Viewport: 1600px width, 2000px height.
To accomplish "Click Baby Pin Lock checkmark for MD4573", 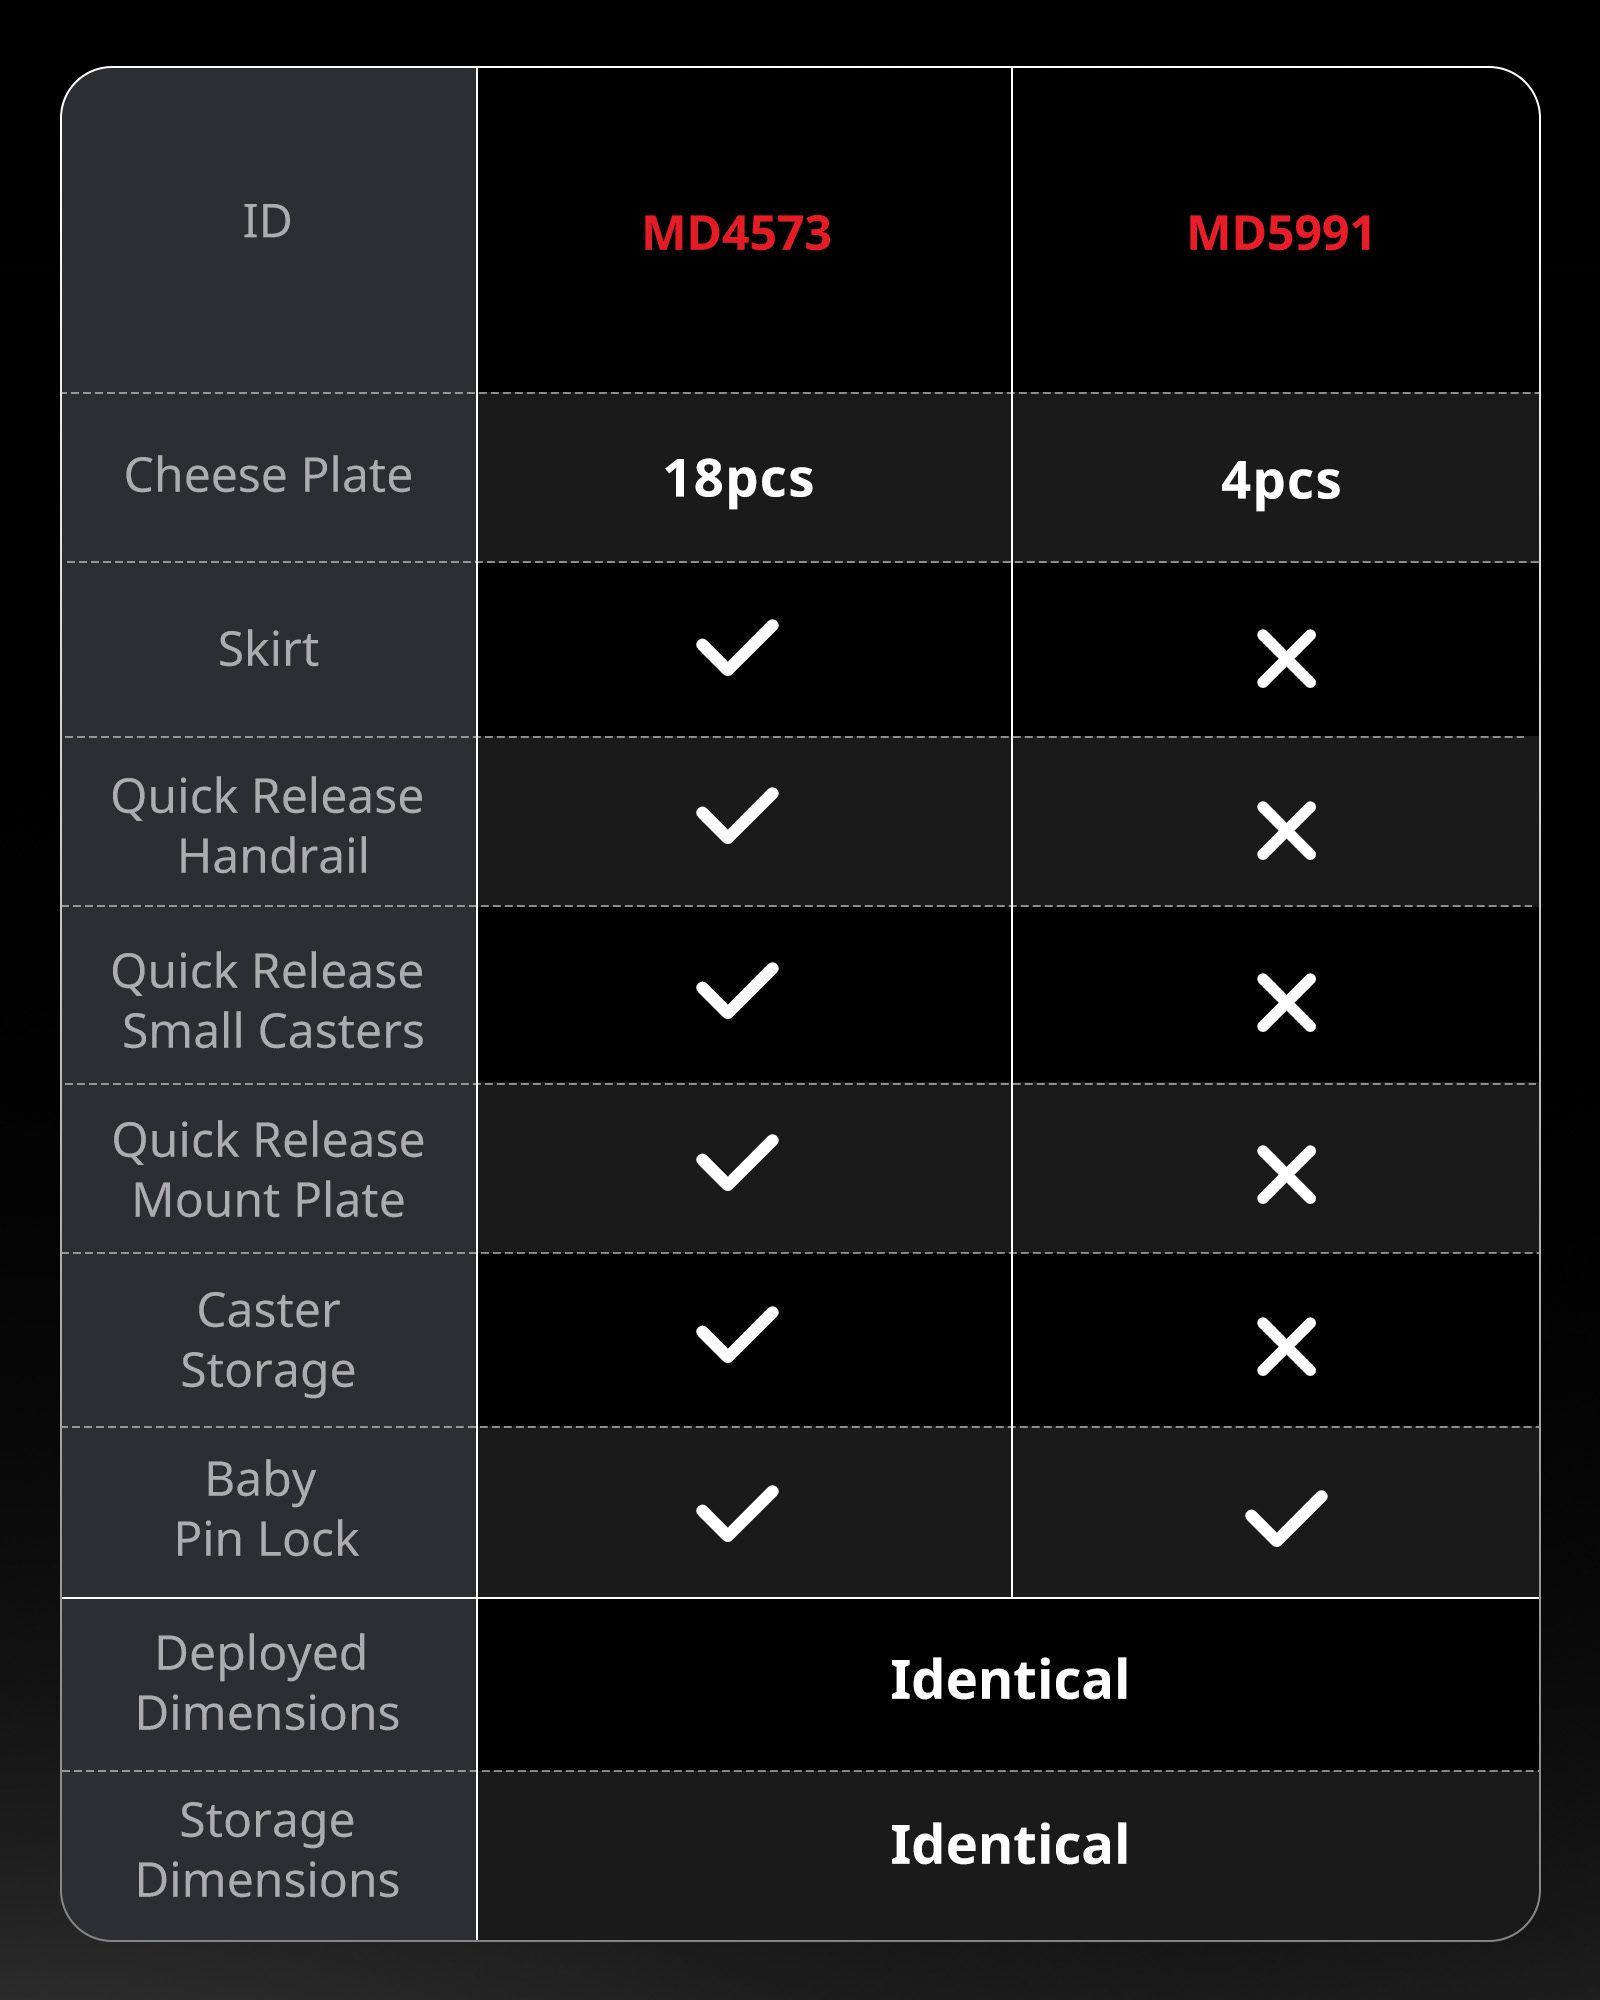I will pos(737,1513).
